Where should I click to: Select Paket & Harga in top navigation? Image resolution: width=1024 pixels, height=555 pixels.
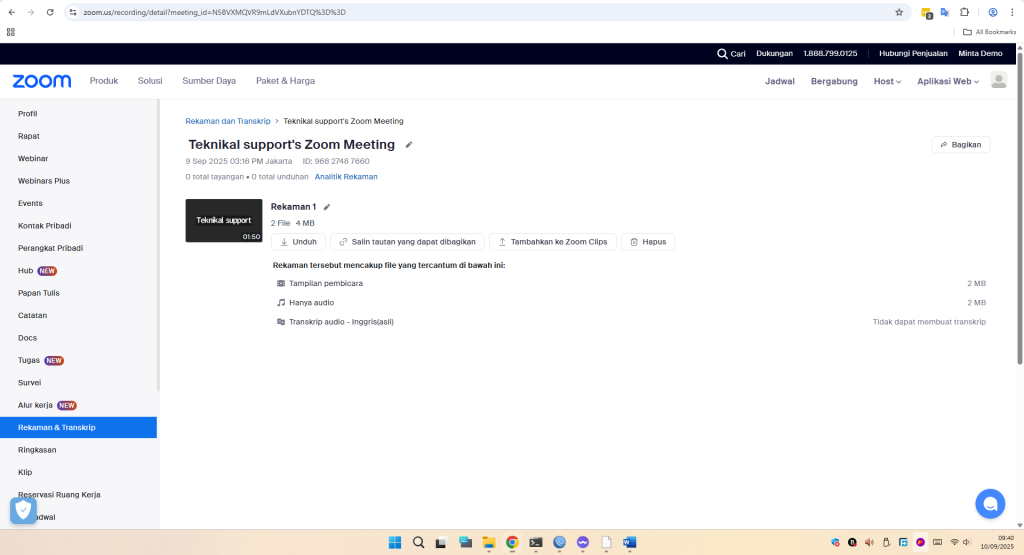pos(285,81)
